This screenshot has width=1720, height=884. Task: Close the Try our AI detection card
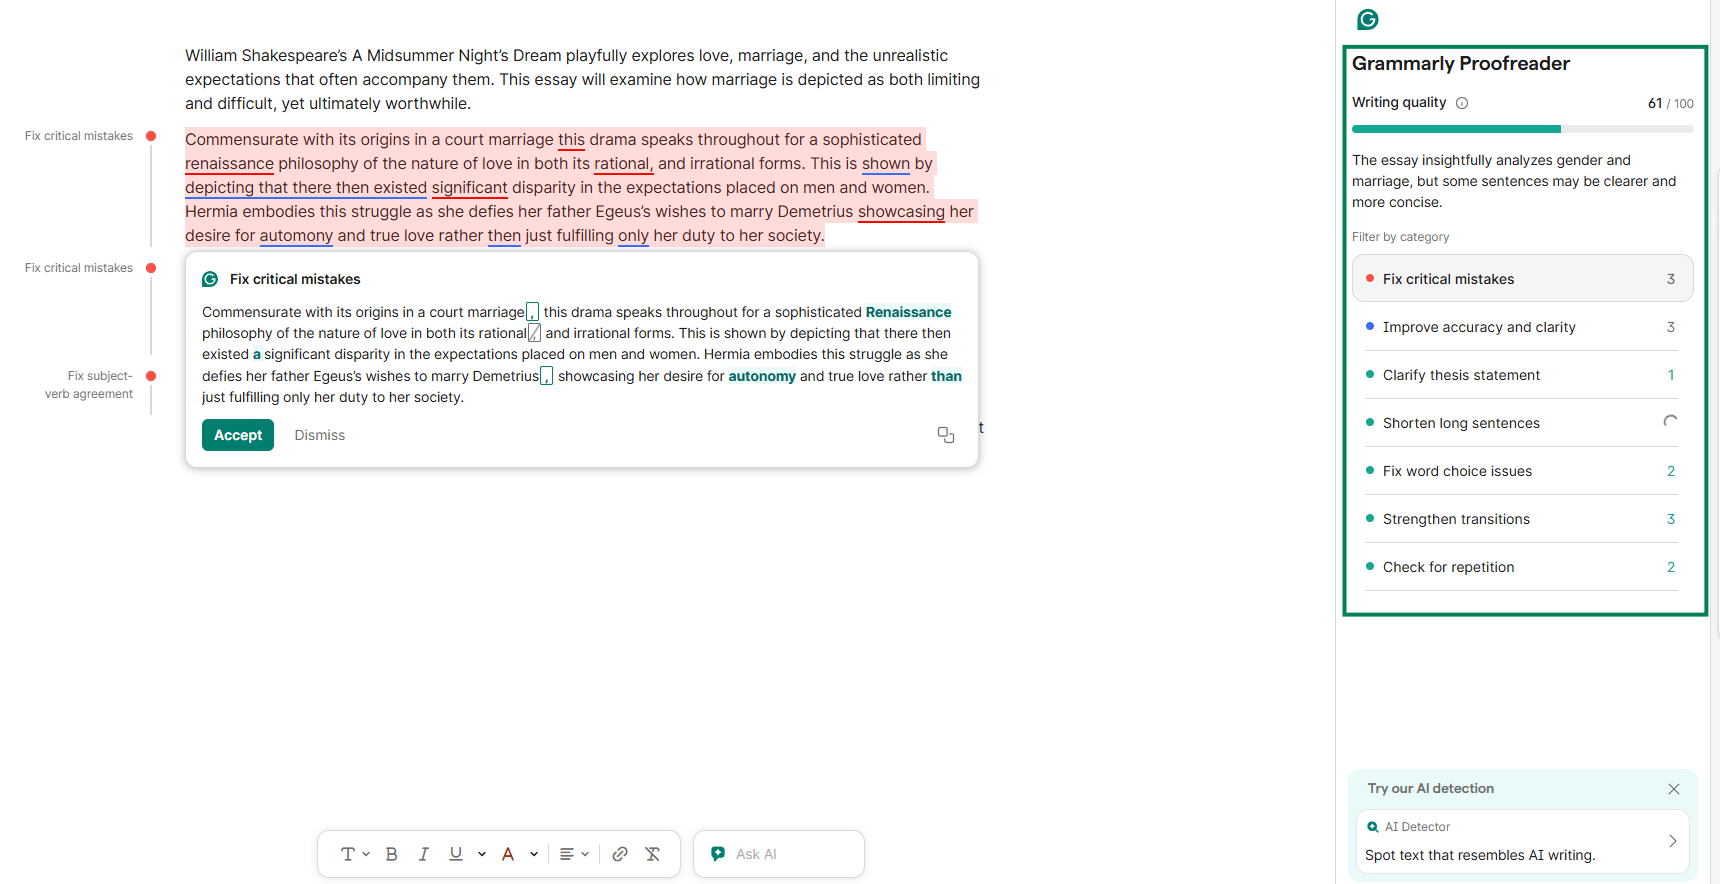1674,789
